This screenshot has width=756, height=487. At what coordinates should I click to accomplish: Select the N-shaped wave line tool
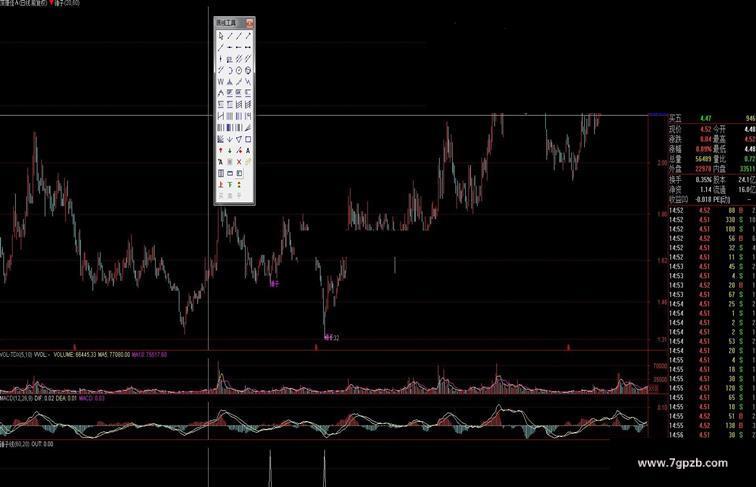[248, 82]
